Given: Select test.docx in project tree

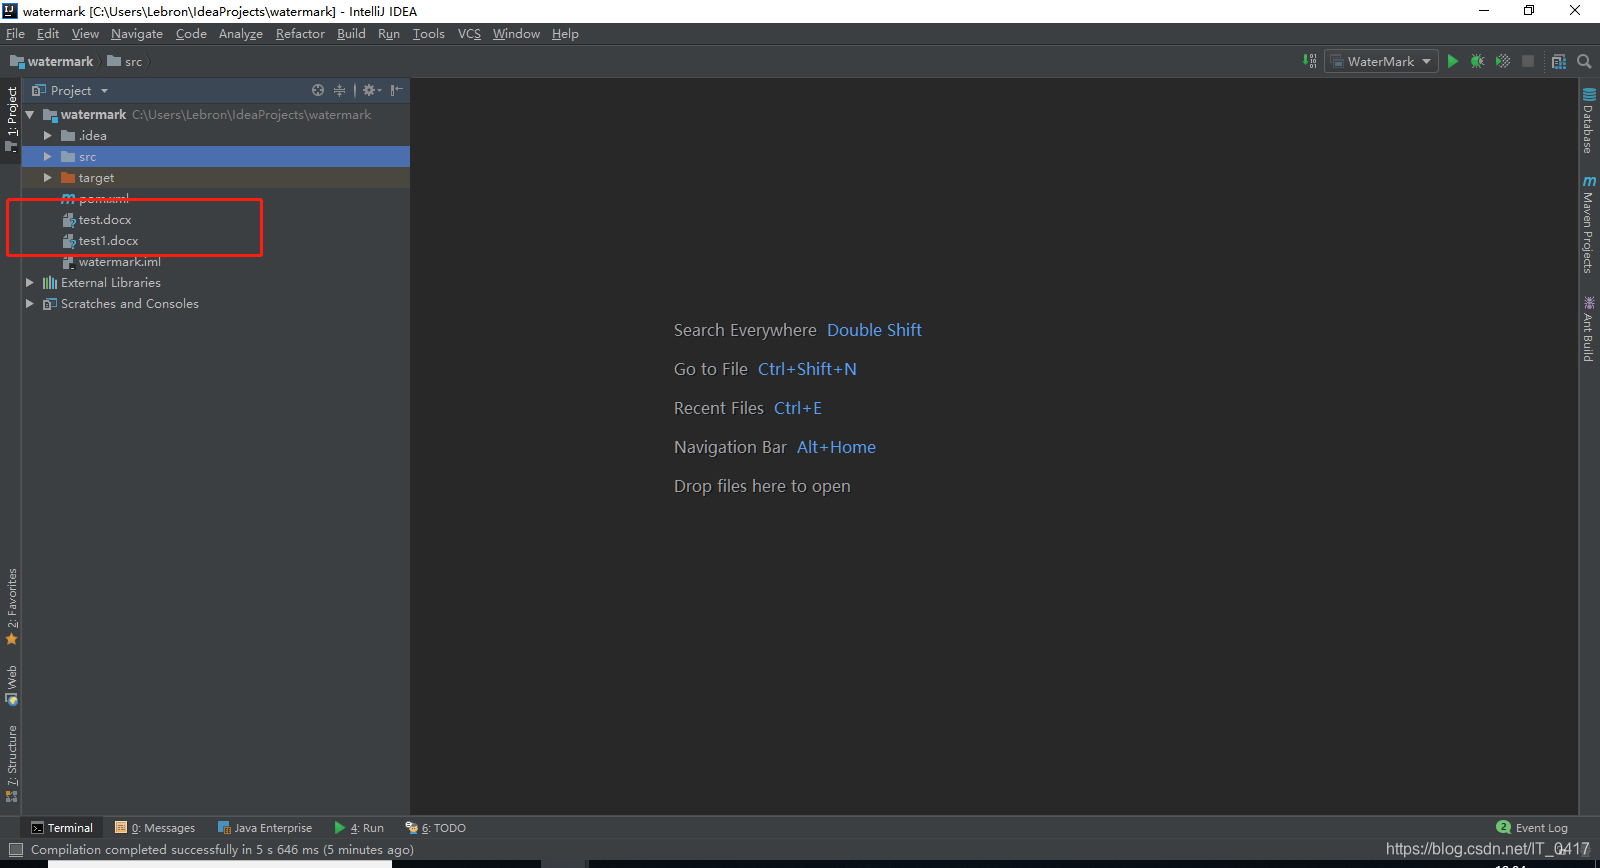Looking at the screenshot, I should click(105, 220).
